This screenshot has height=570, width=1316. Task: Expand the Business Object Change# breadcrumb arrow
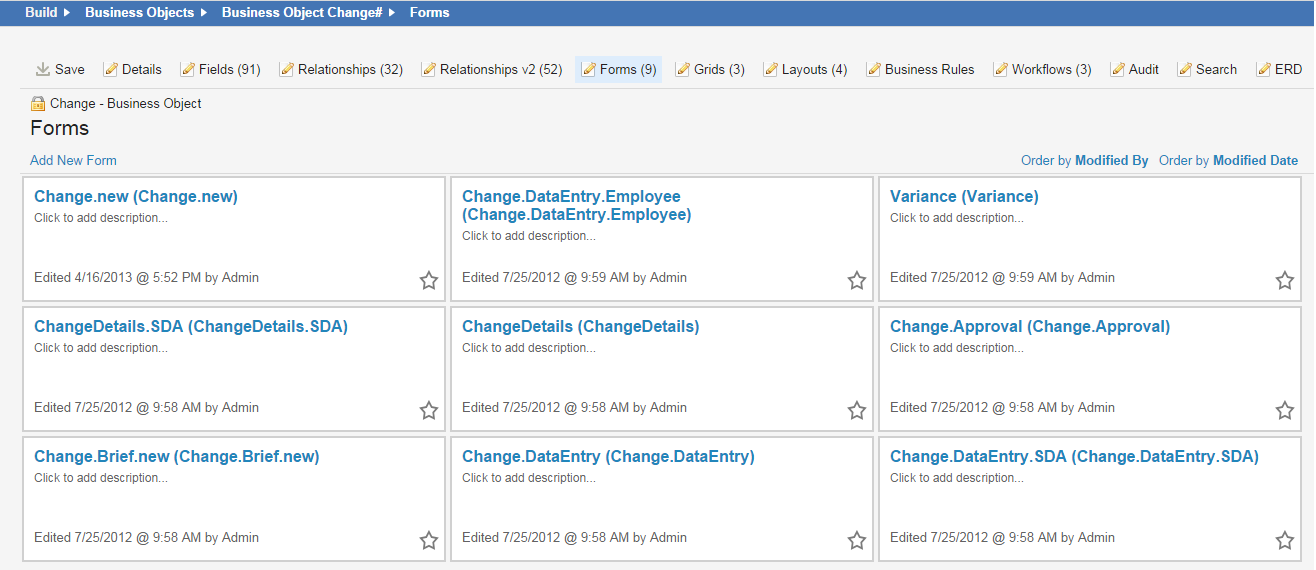(392, 13)
